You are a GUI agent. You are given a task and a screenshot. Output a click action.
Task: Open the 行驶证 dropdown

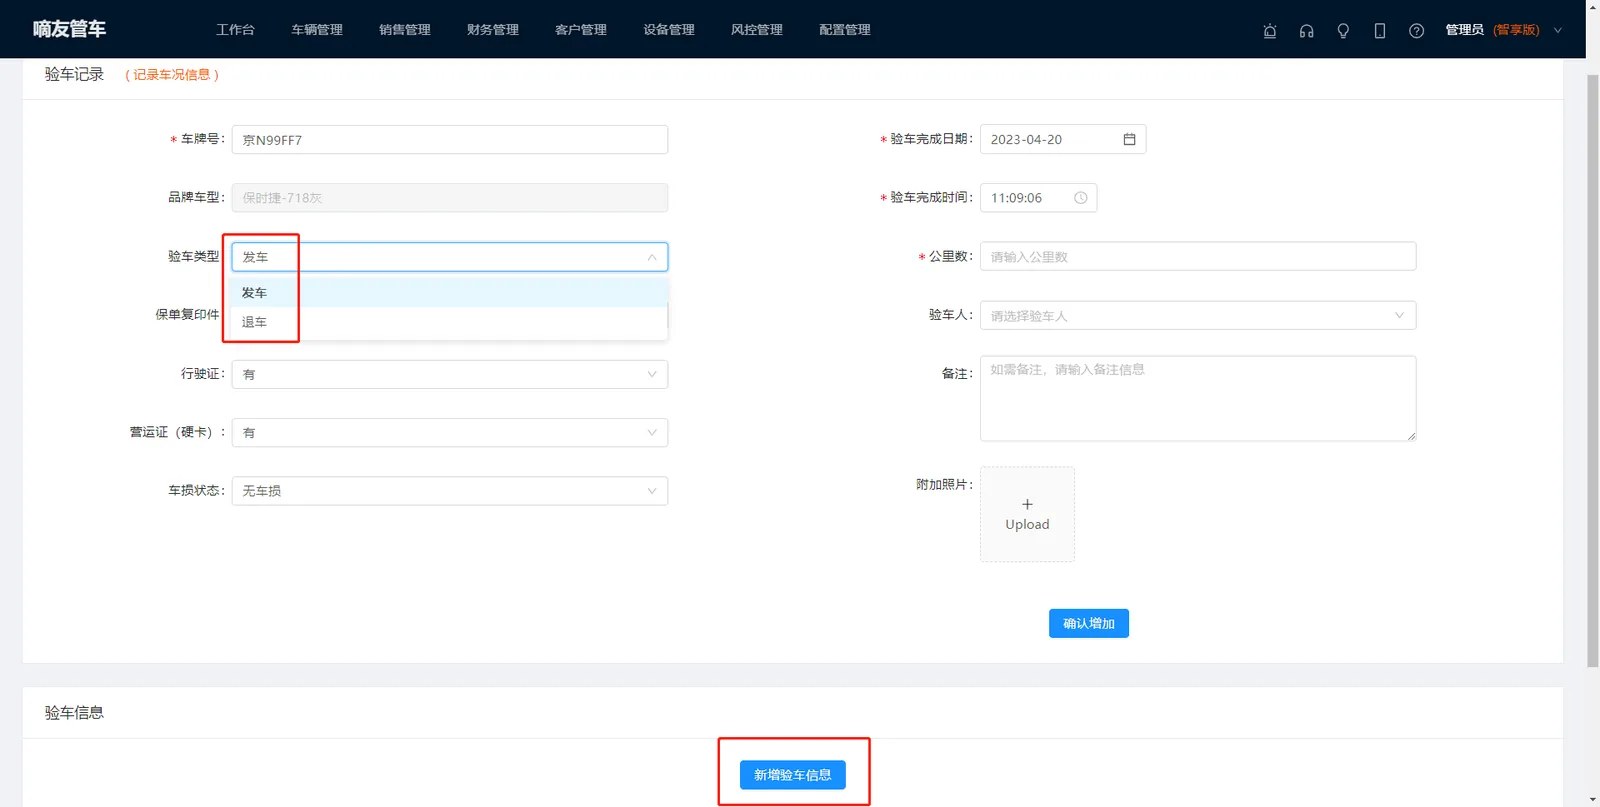pyautogui.click(x=450, y=374)
